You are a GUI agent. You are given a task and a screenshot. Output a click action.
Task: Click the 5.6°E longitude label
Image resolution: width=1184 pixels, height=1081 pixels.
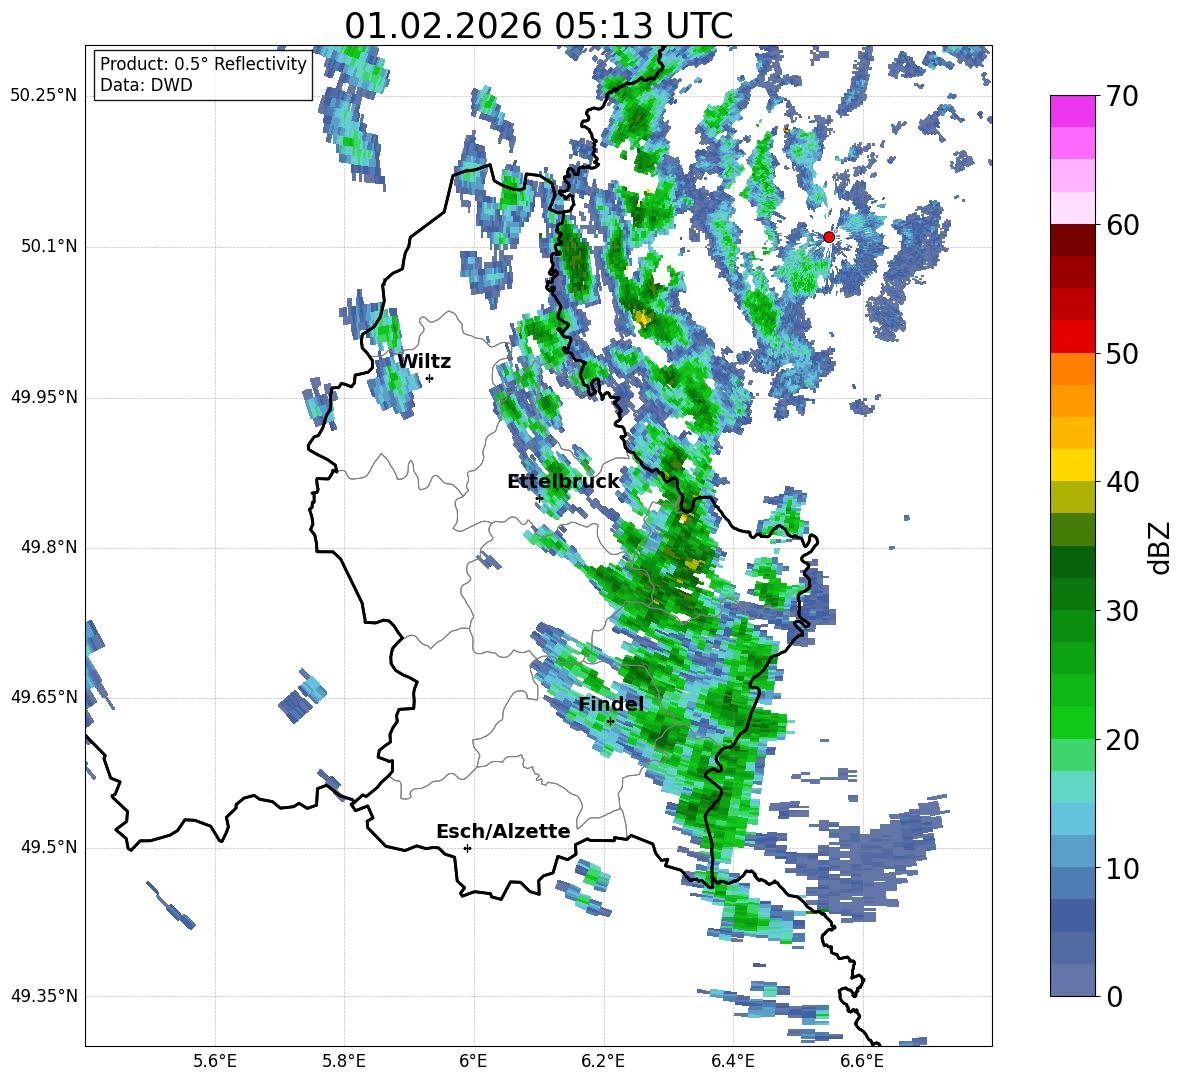click(215, 1061)
